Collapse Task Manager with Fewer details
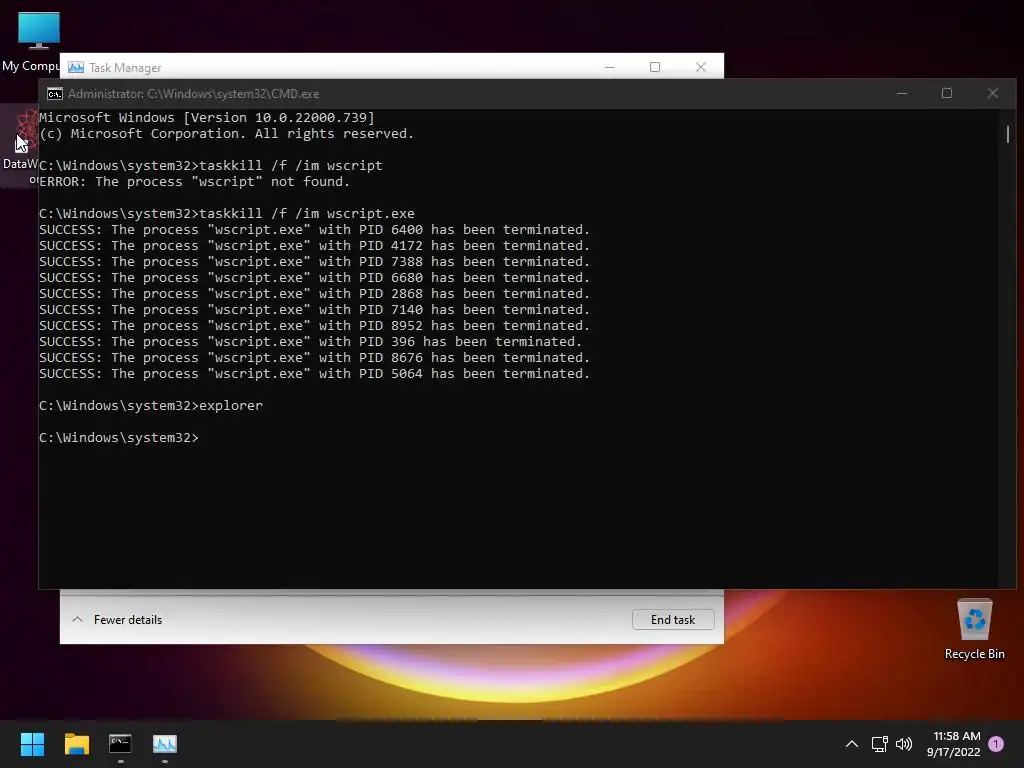 [117, 620]
